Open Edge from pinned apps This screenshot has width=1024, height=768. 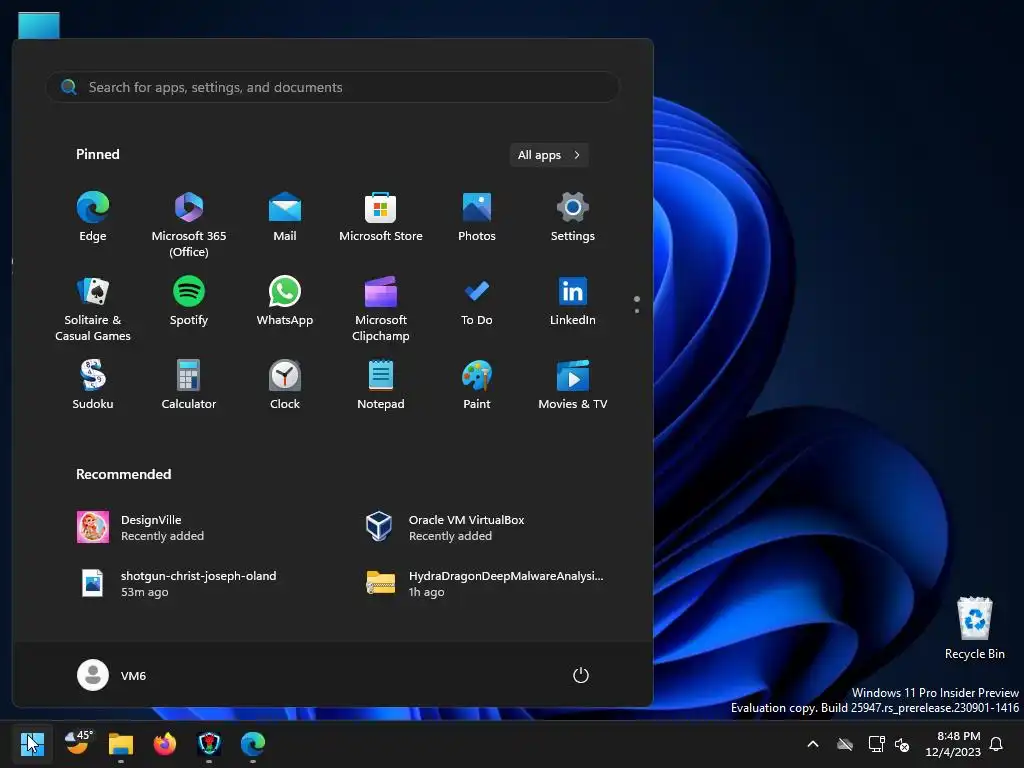click(93, 218)
